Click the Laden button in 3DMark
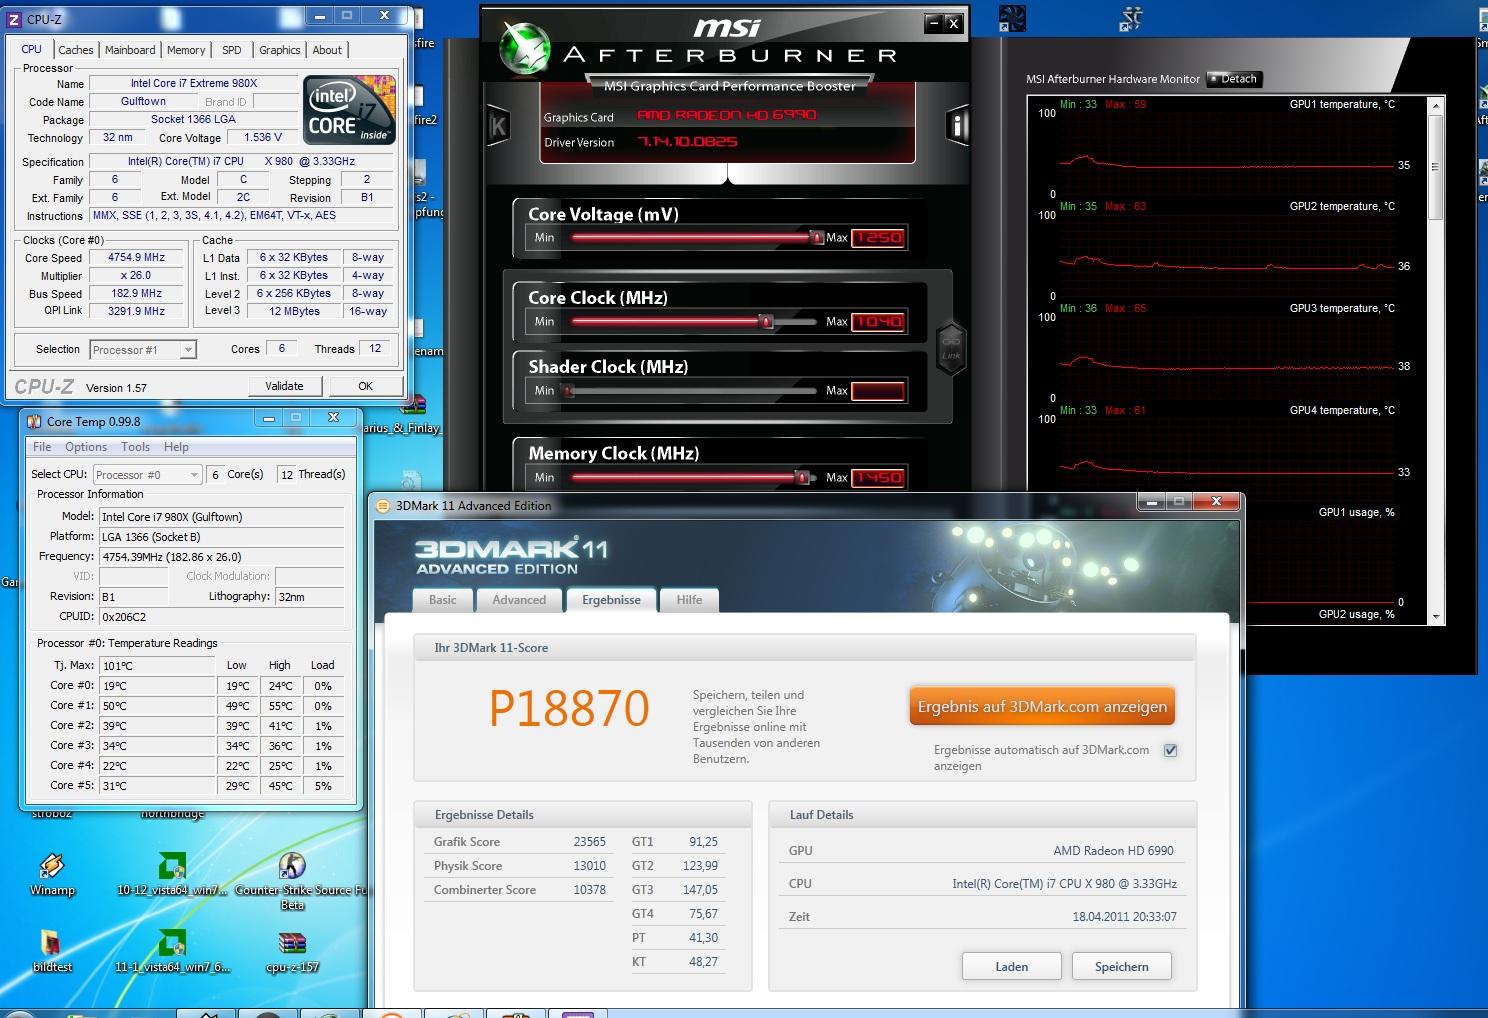 (x=1012, y=966)
